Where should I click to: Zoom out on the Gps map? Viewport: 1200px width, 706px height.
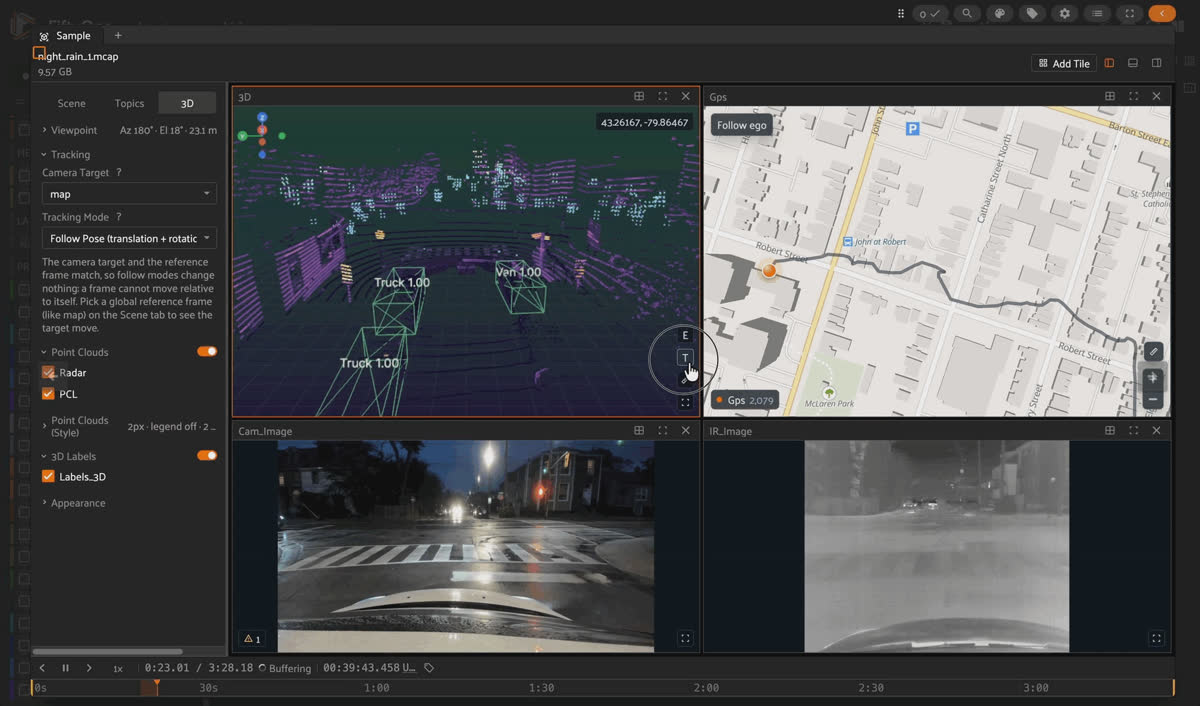(1153, 399)
